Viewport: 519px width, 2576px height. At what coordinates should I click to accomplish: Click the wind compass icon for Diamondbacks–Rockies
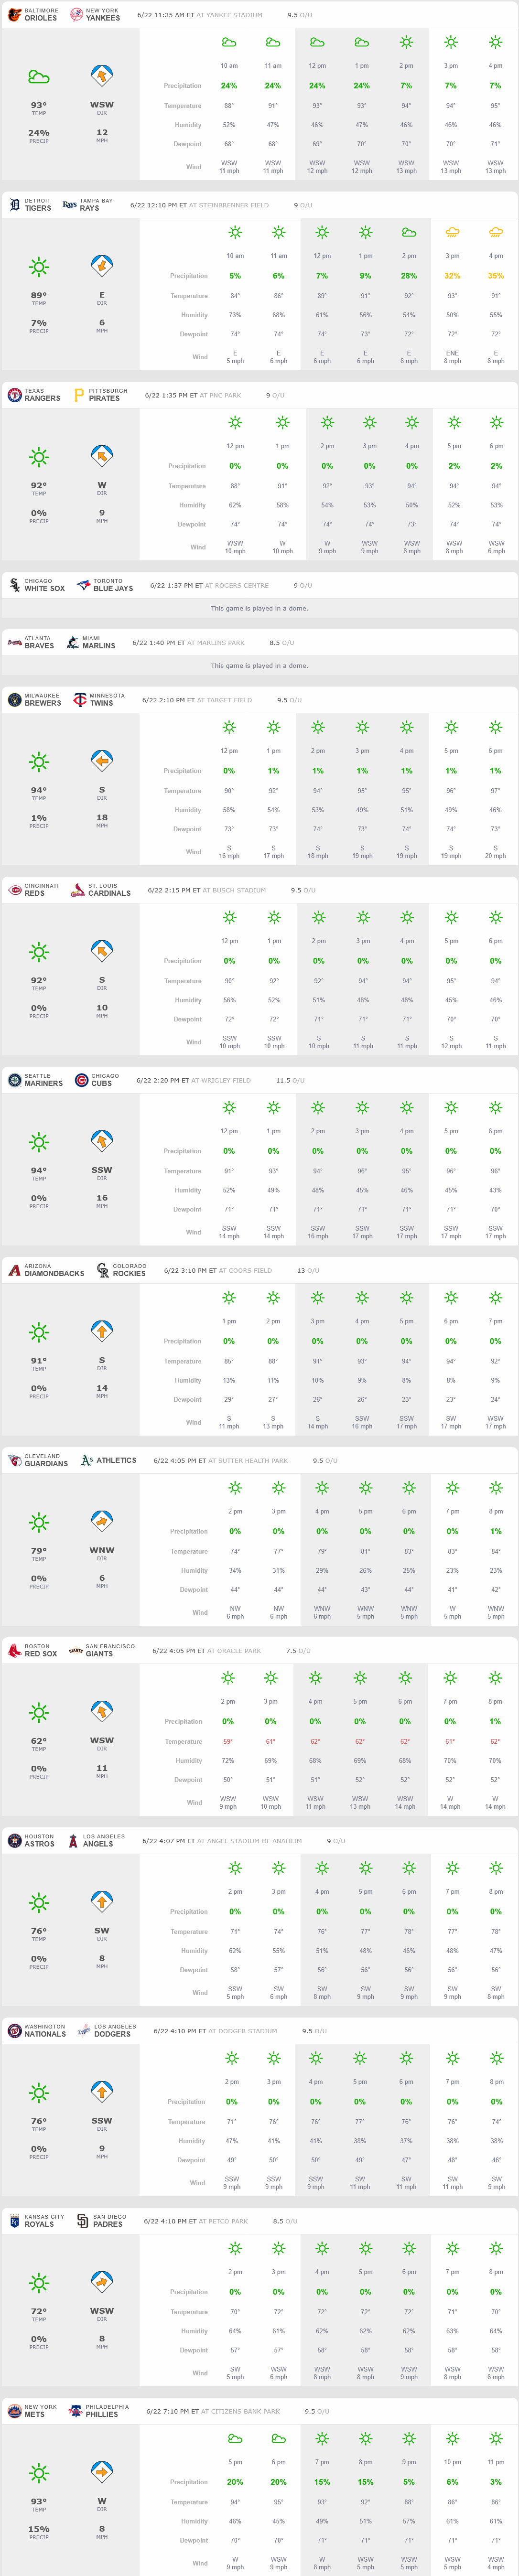click(101, 1331)
